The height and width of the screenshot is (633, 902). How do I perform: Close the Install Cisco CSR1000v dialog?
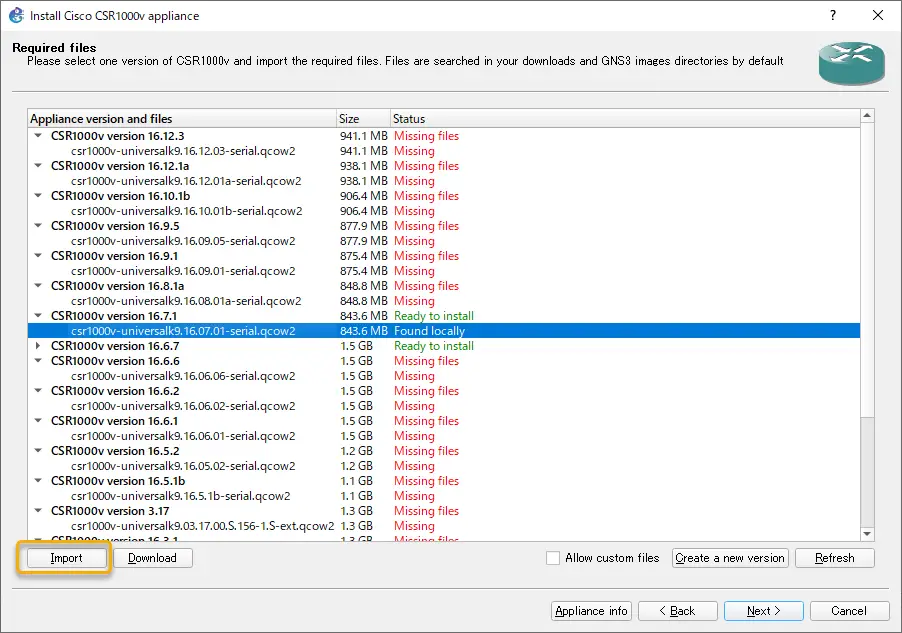[x=878, y=16]
